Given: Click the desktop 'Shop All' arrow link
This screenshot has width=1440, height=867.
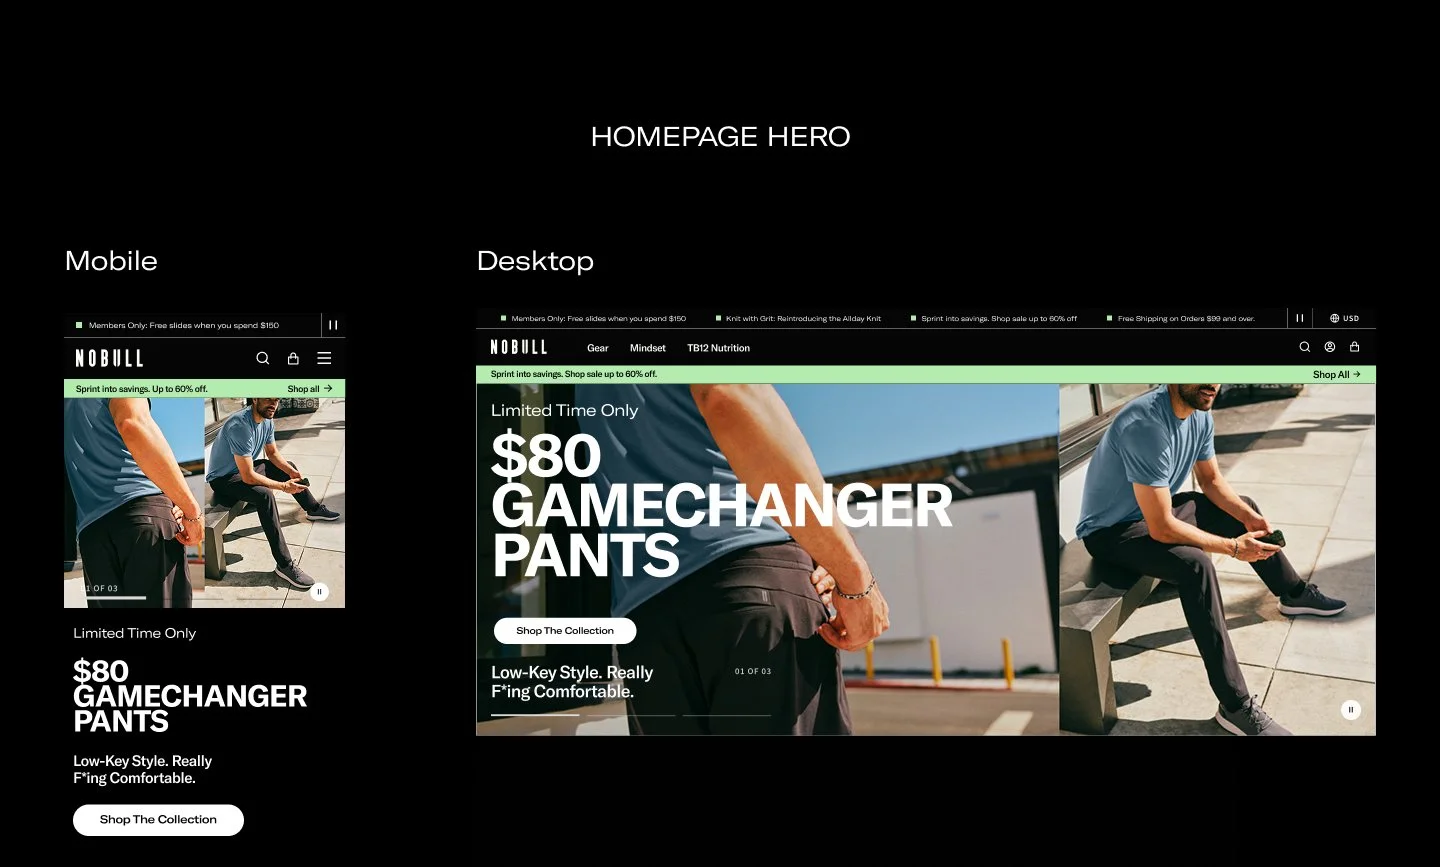Looking at the screenshot, I should point(1337,374).
